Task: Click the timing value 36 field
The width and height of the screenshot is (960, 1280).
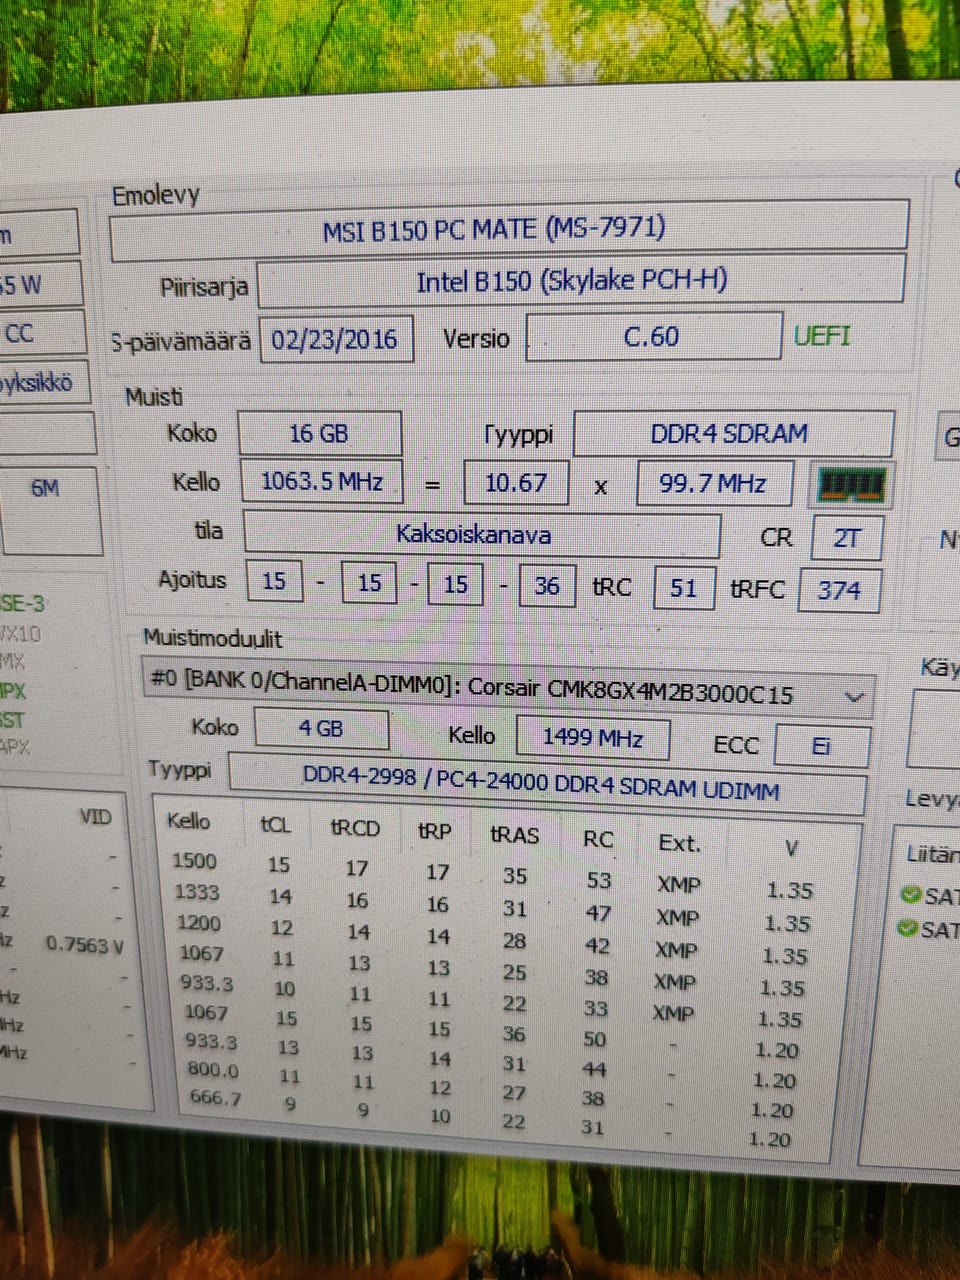Action: [547, 585]
